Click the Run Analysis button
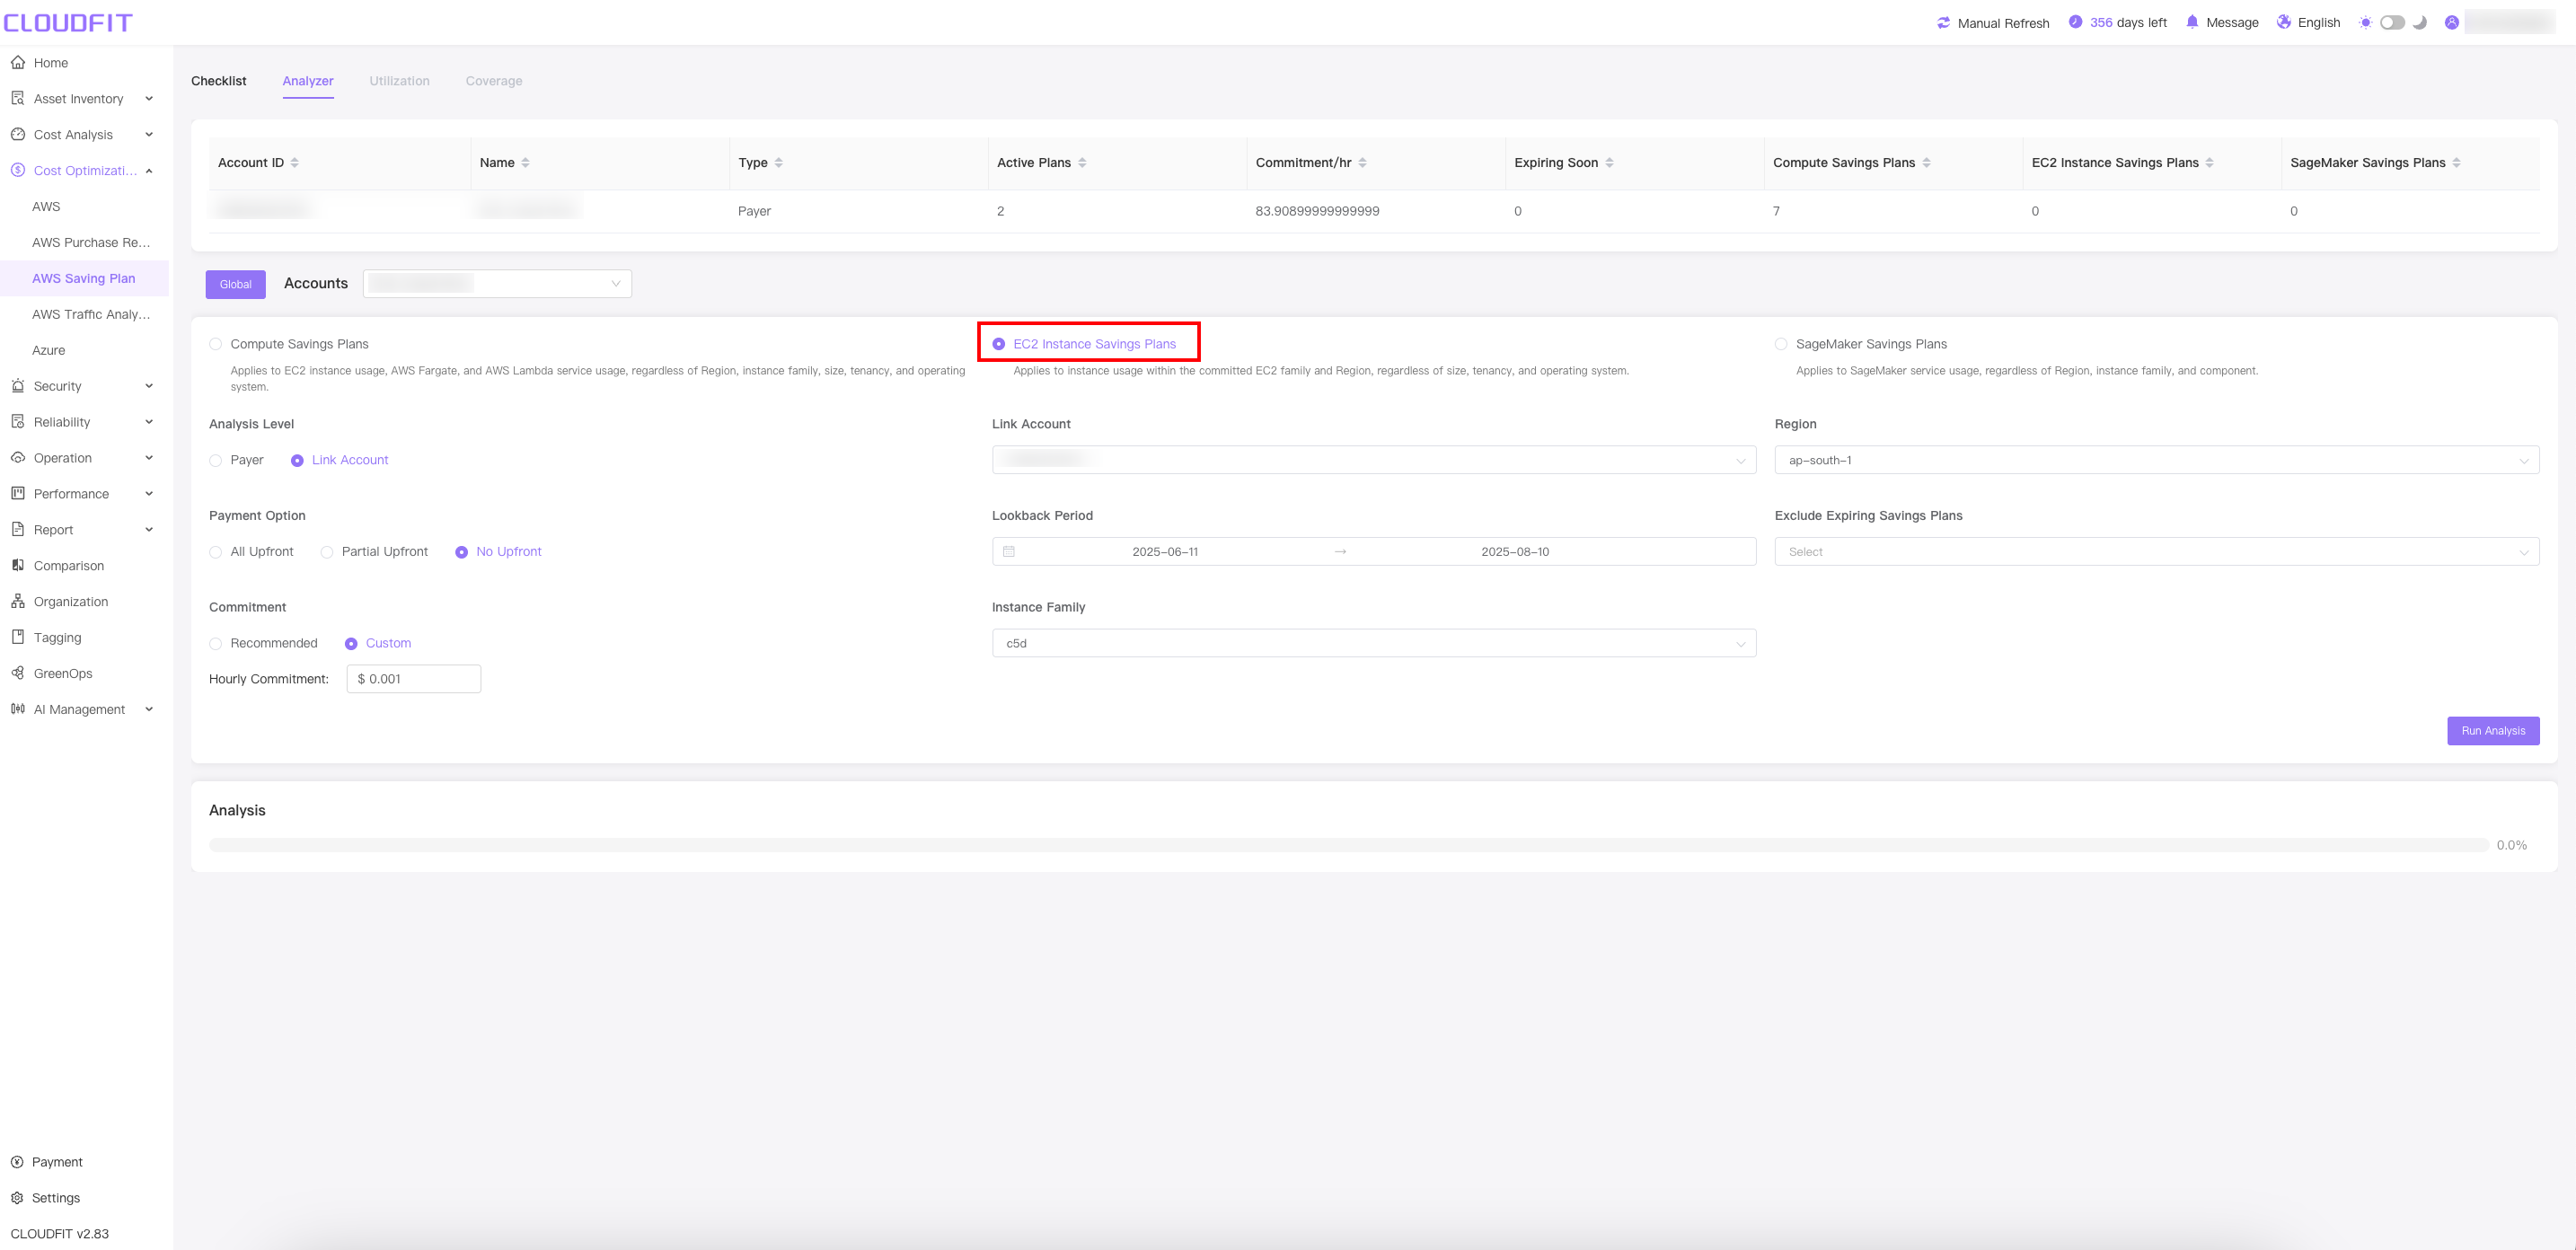2576x1250 pixels. coord(2493,731)
